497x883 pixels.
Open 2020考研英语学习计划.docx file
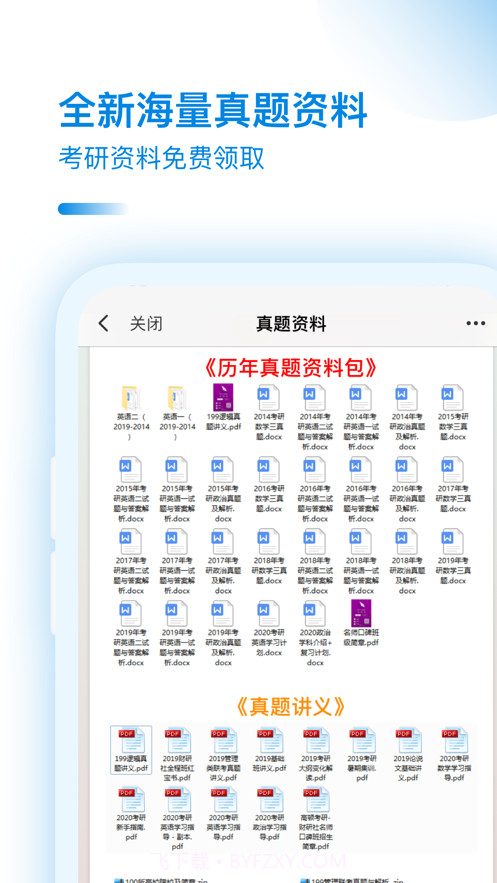pos(269,630)
